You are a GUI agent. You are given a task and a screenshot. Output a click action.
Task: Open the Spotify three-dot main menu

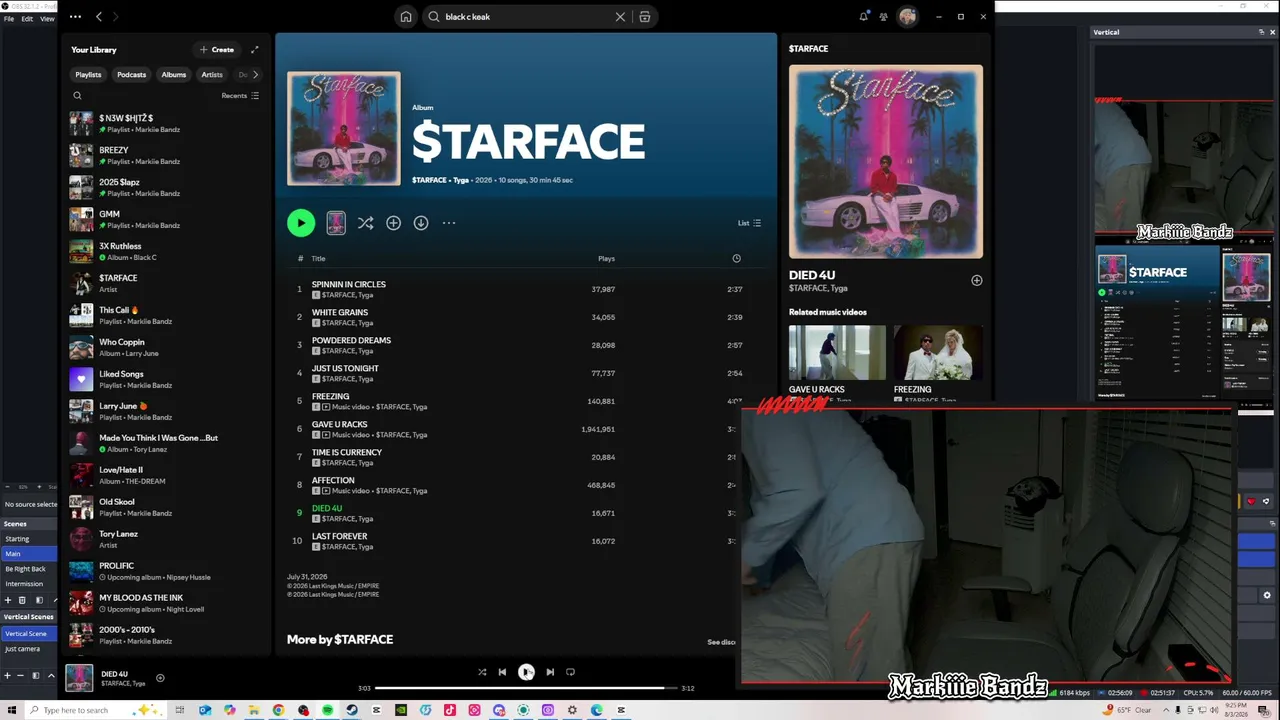75,17
